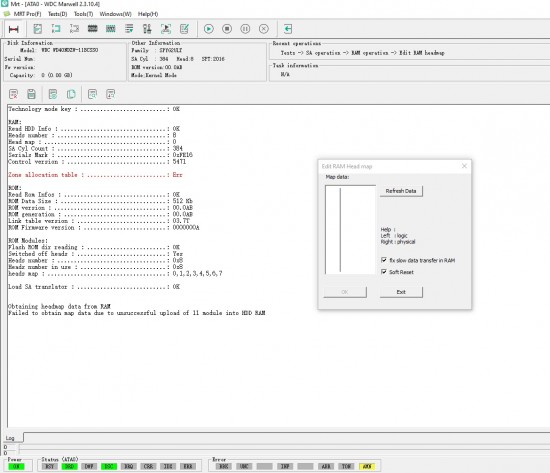Click the heads map '0,1,2,3,4,5,6,7' value
Image resolution: width=550 pixels, height=473 pixels.
coord(197,273)
